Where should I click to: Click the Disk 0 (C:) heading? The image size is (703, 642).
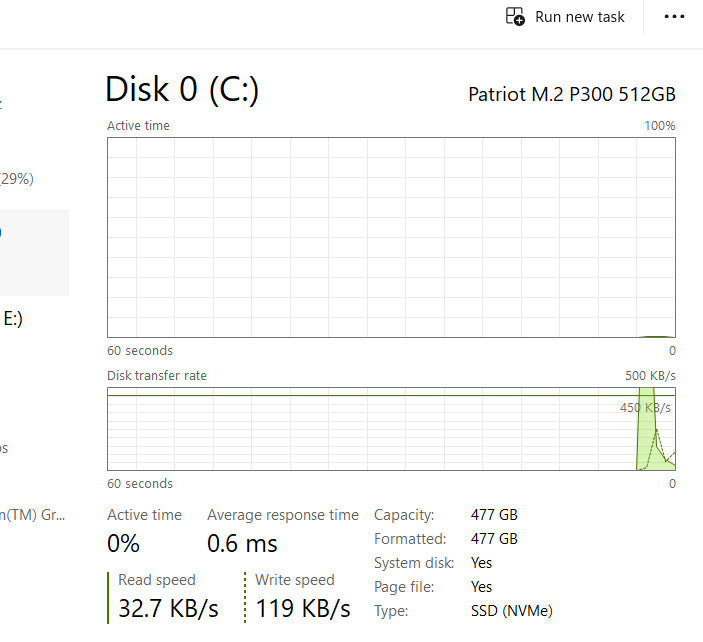click(182, 89)
